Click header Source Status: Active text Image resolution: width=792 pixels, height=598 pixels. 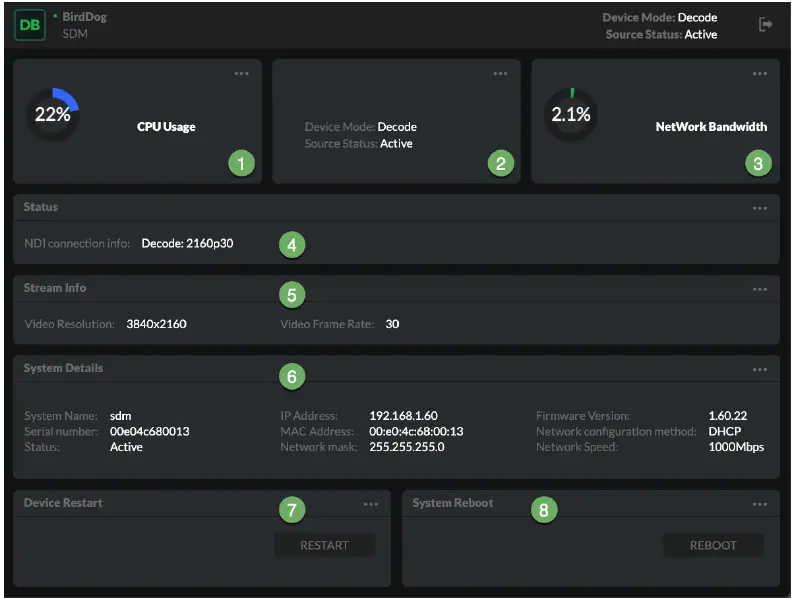[661, 34]
